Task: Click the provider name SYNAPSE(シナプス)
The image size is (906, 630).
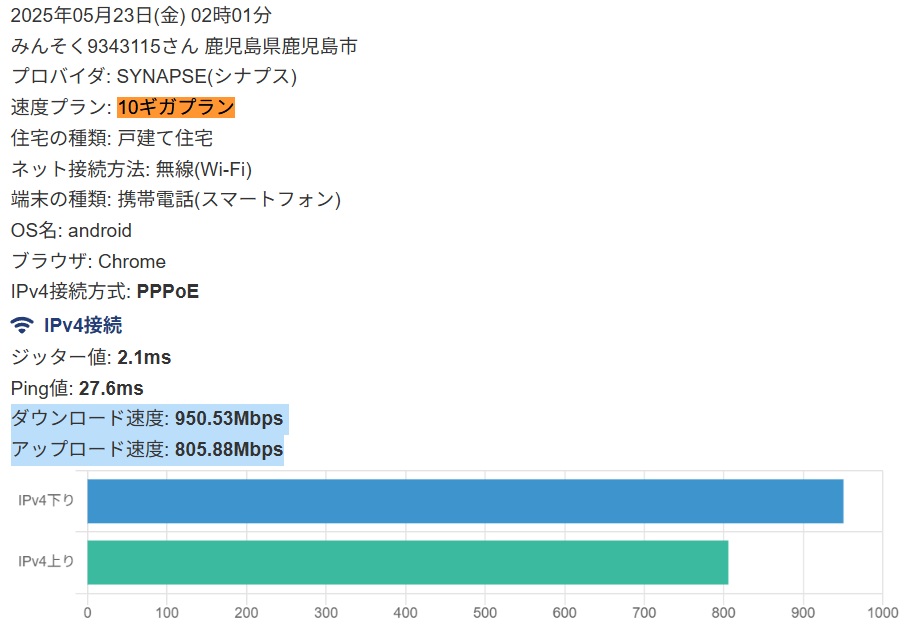Action: point(207,76)
